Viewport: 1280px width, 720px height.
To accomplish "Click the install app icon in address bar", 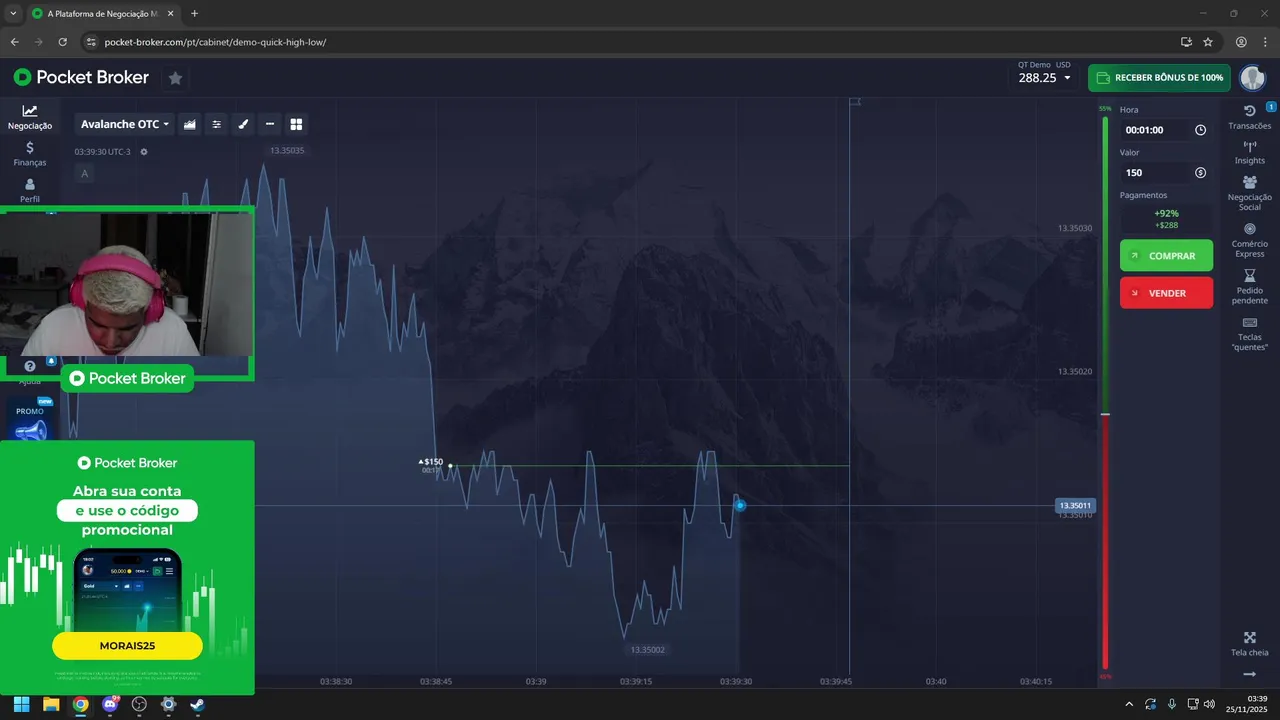I will click(x=1186, y=42).
